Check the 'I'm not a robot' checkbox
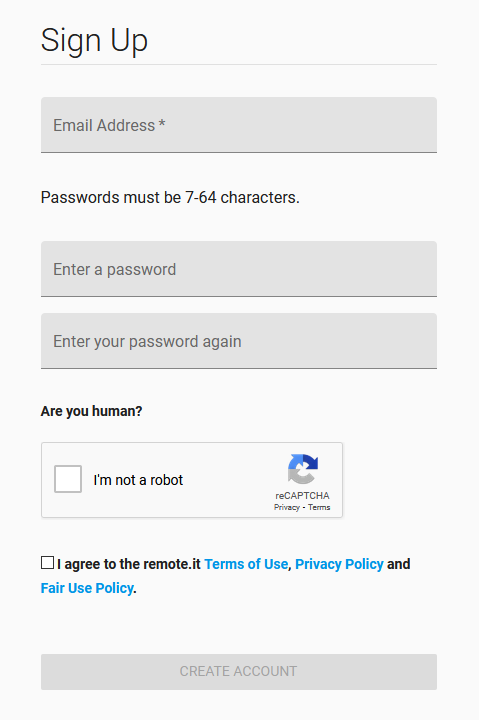The height and width of the screenshot is (720, 479). click(68, 479)
